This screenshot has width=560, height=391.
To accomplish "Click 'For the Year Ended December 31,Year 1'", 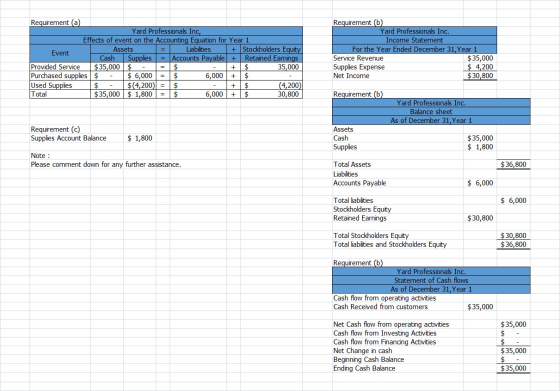I will [x=414, y=49].
